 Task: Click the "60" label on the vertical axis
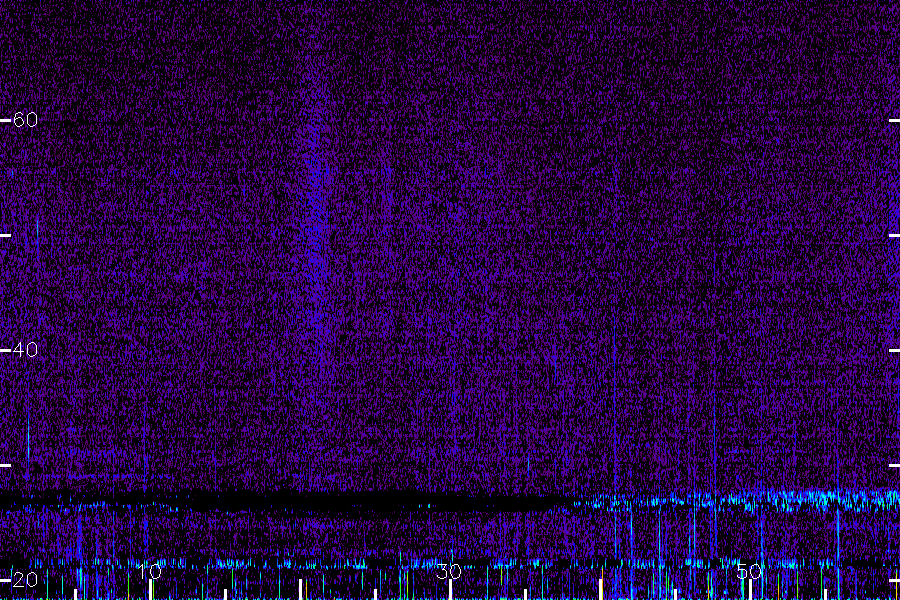click(x=25, y=120)
